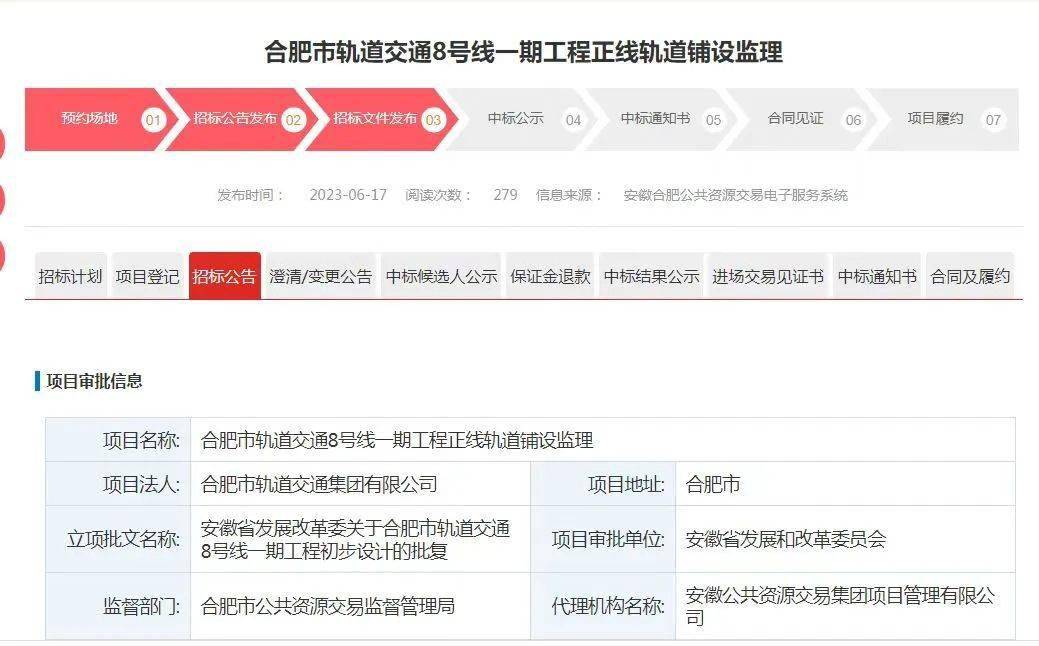Image resolution: width=1039 pixels, height=646 pixels.
Task: Open the 进场交易见证书 tab
Action: [x=768, y=276]
